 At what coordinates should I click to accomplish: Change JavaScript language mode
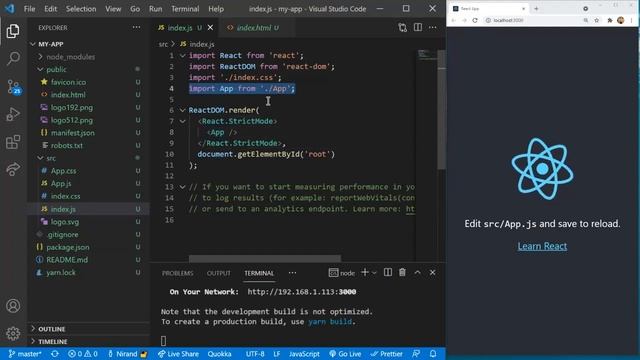coord(304,354)
